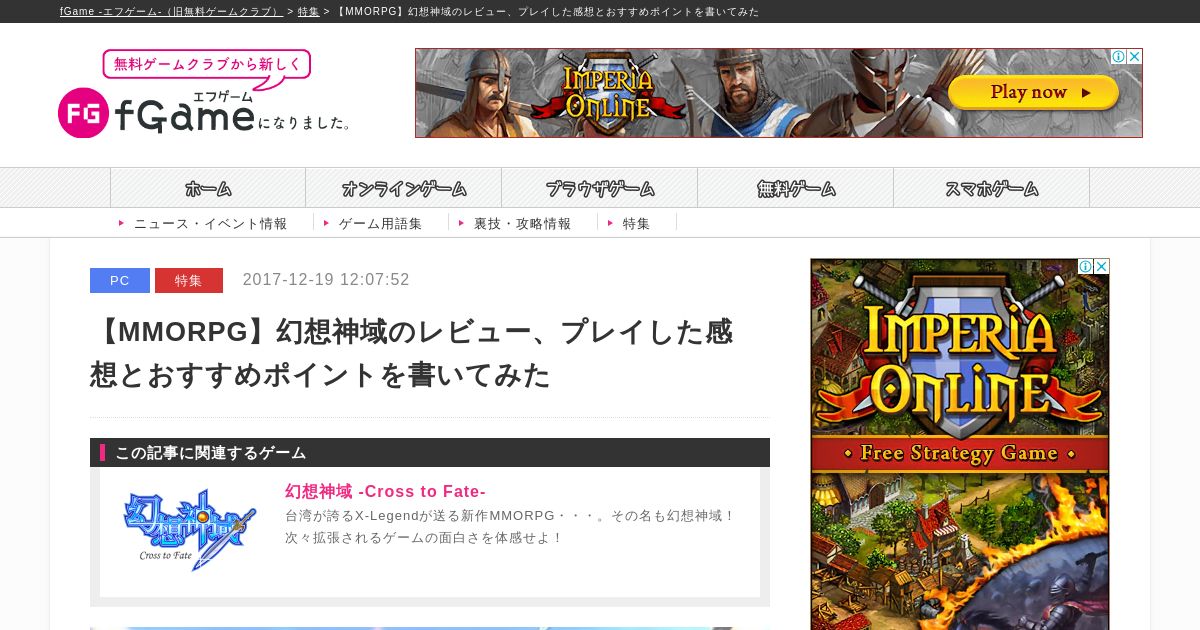Close the sidebar Imperia Online ad
The image size is (1200, 630).
pos(1101,267)
